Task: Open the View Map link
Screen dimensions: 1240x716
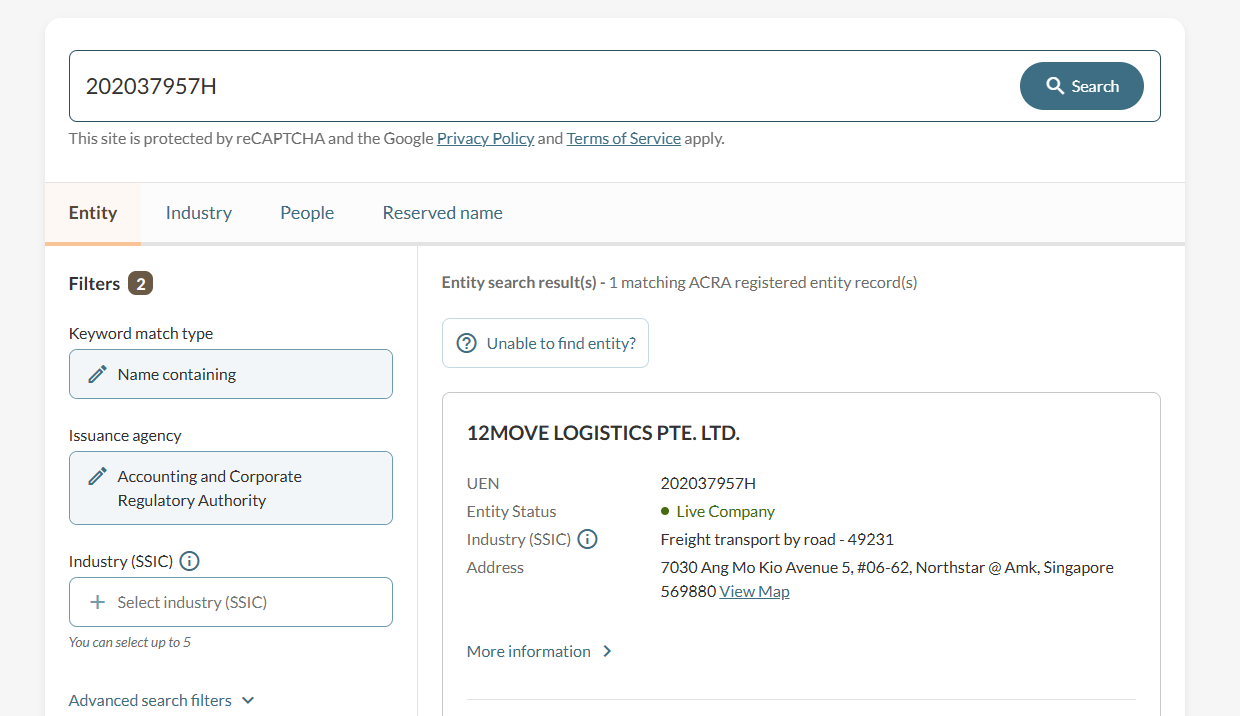Action: 754,591
